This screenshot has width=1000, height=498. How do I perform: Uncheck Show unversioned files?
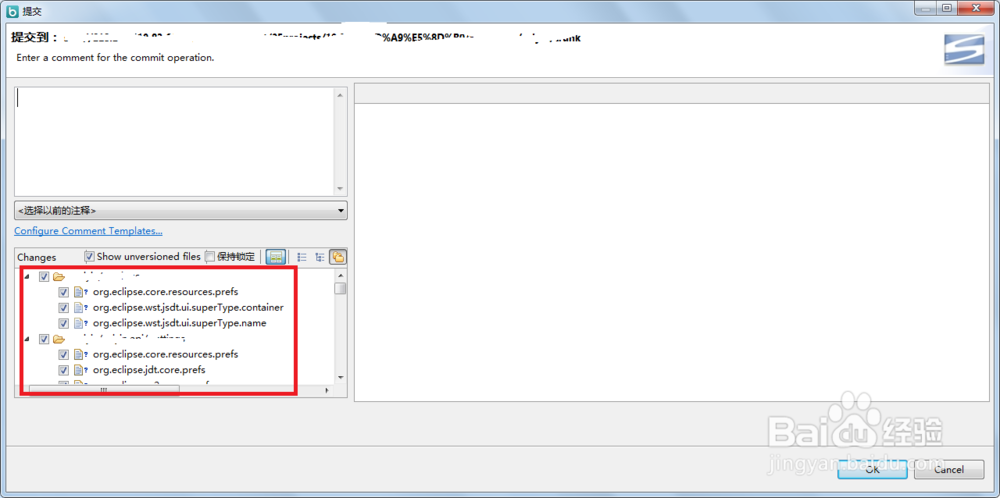[90, 256]
